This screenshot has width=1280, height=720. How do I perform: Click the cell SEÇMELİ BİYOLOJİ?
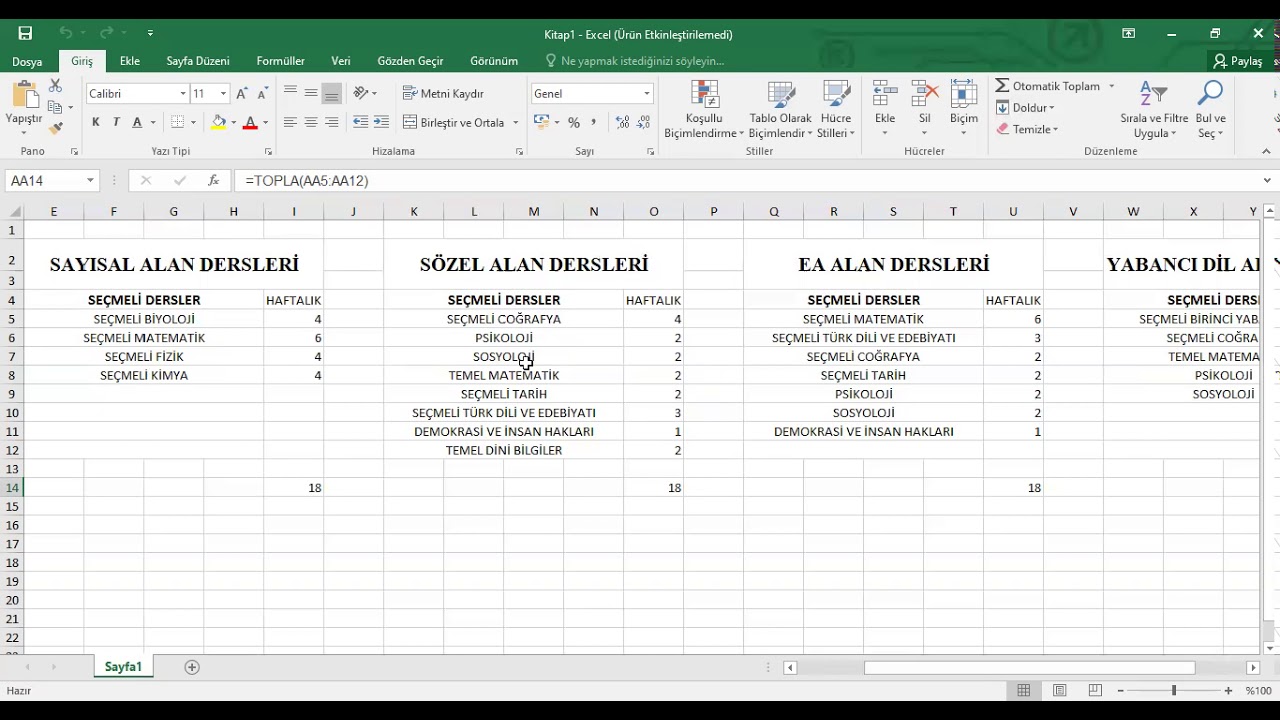[144, 319]
